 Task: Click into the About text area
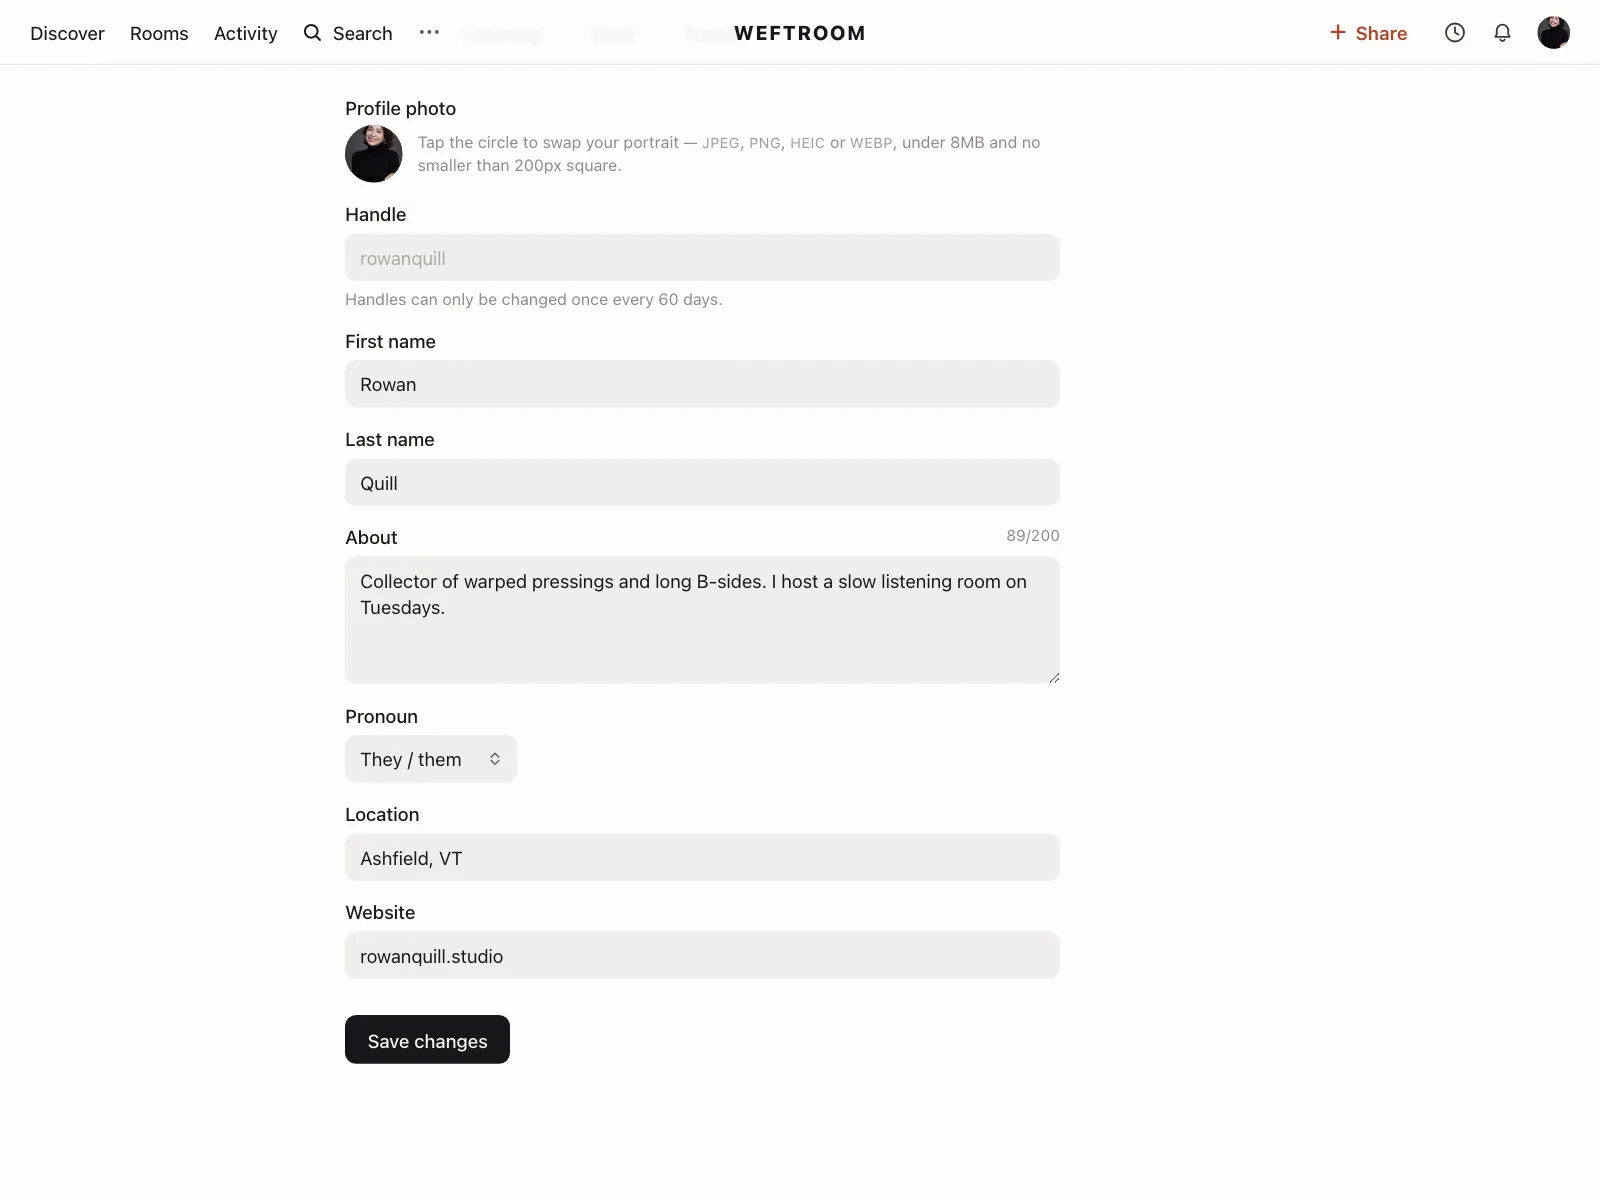[702, 620]
